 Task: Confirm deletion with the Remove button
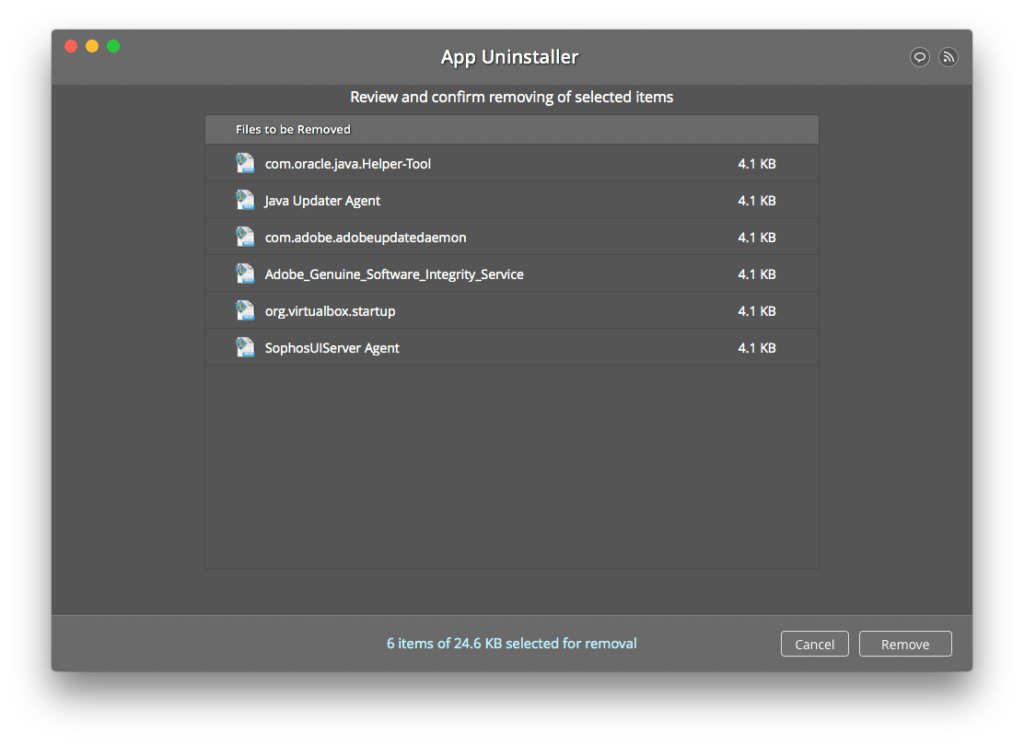click(x=905, y=644)
